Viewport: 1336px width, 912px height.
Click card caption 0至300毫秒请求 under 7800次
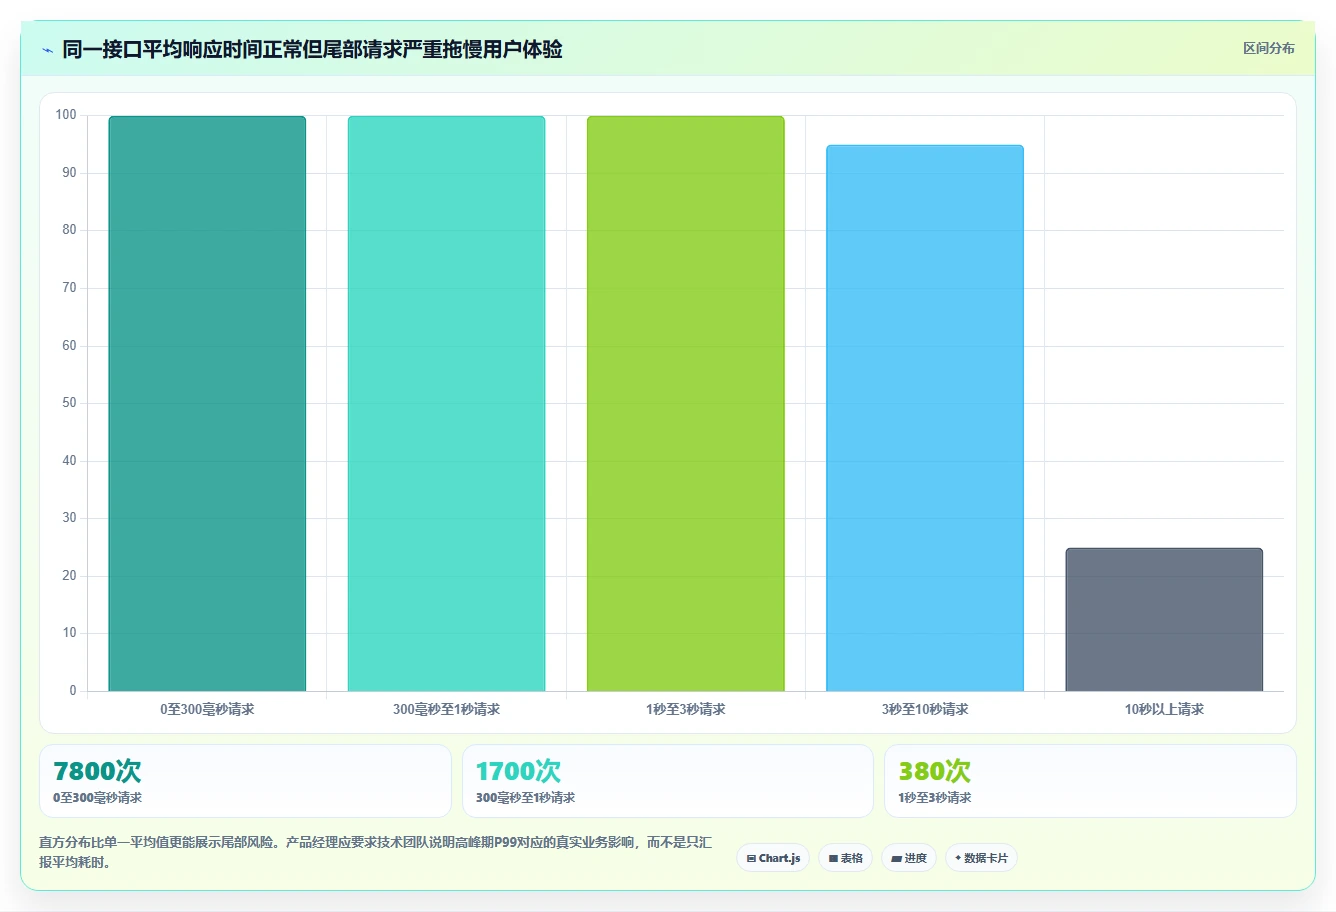(x=97, y=798)
